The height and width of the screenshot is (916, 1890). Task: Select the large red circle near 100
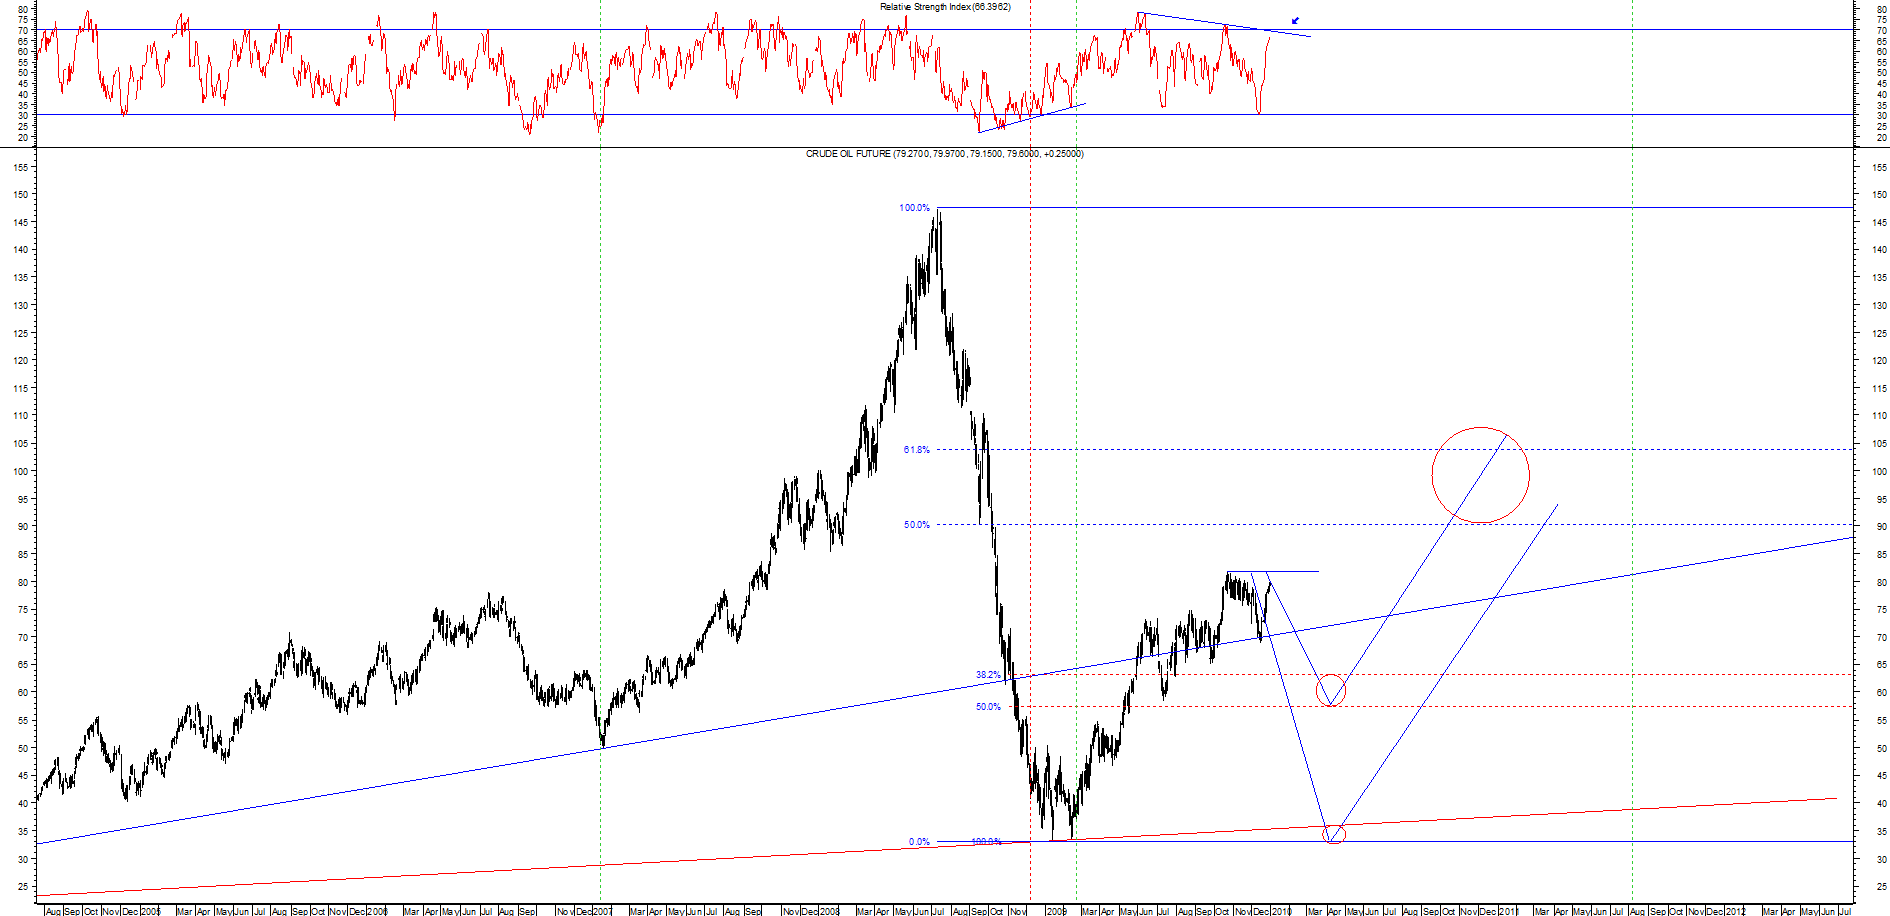point(1480,475)
